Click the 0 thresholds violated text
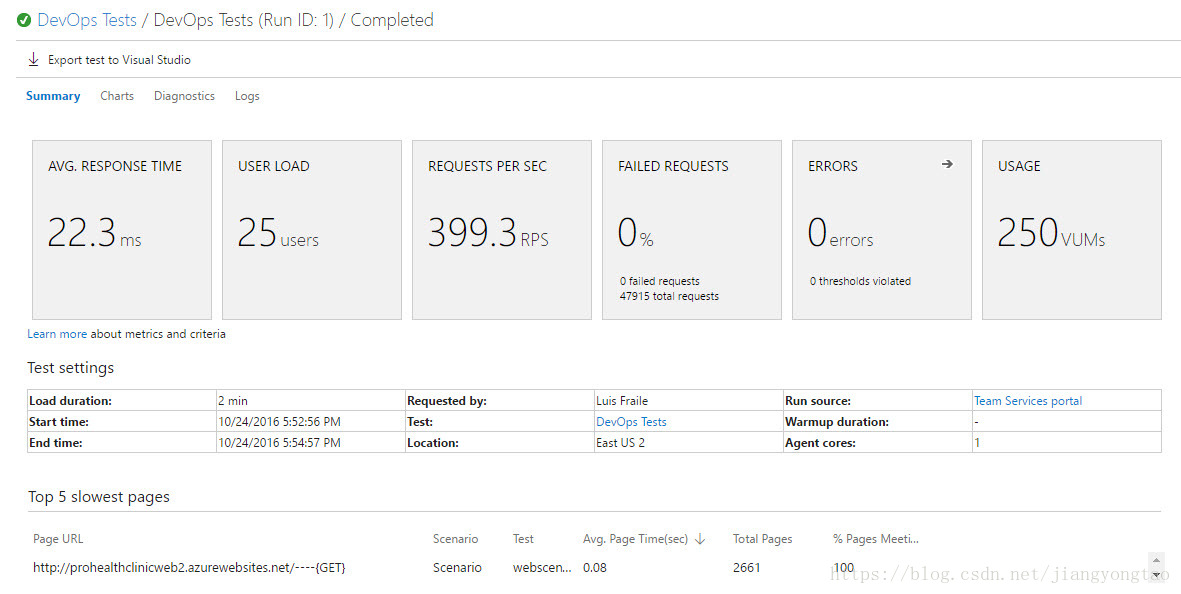This screenshot has height=594, width=1181. pyautogui.click(x=860, y=281)
